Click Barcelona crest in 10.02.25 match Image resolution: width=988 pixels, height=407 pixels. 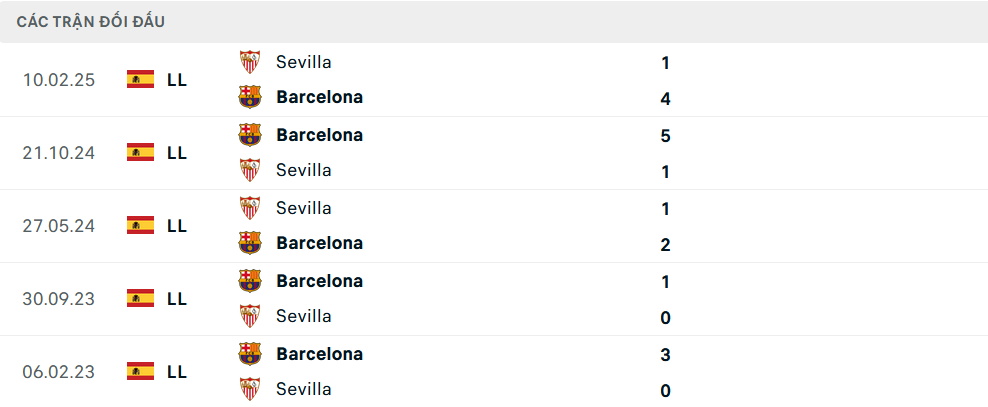(x=250, y=97)
